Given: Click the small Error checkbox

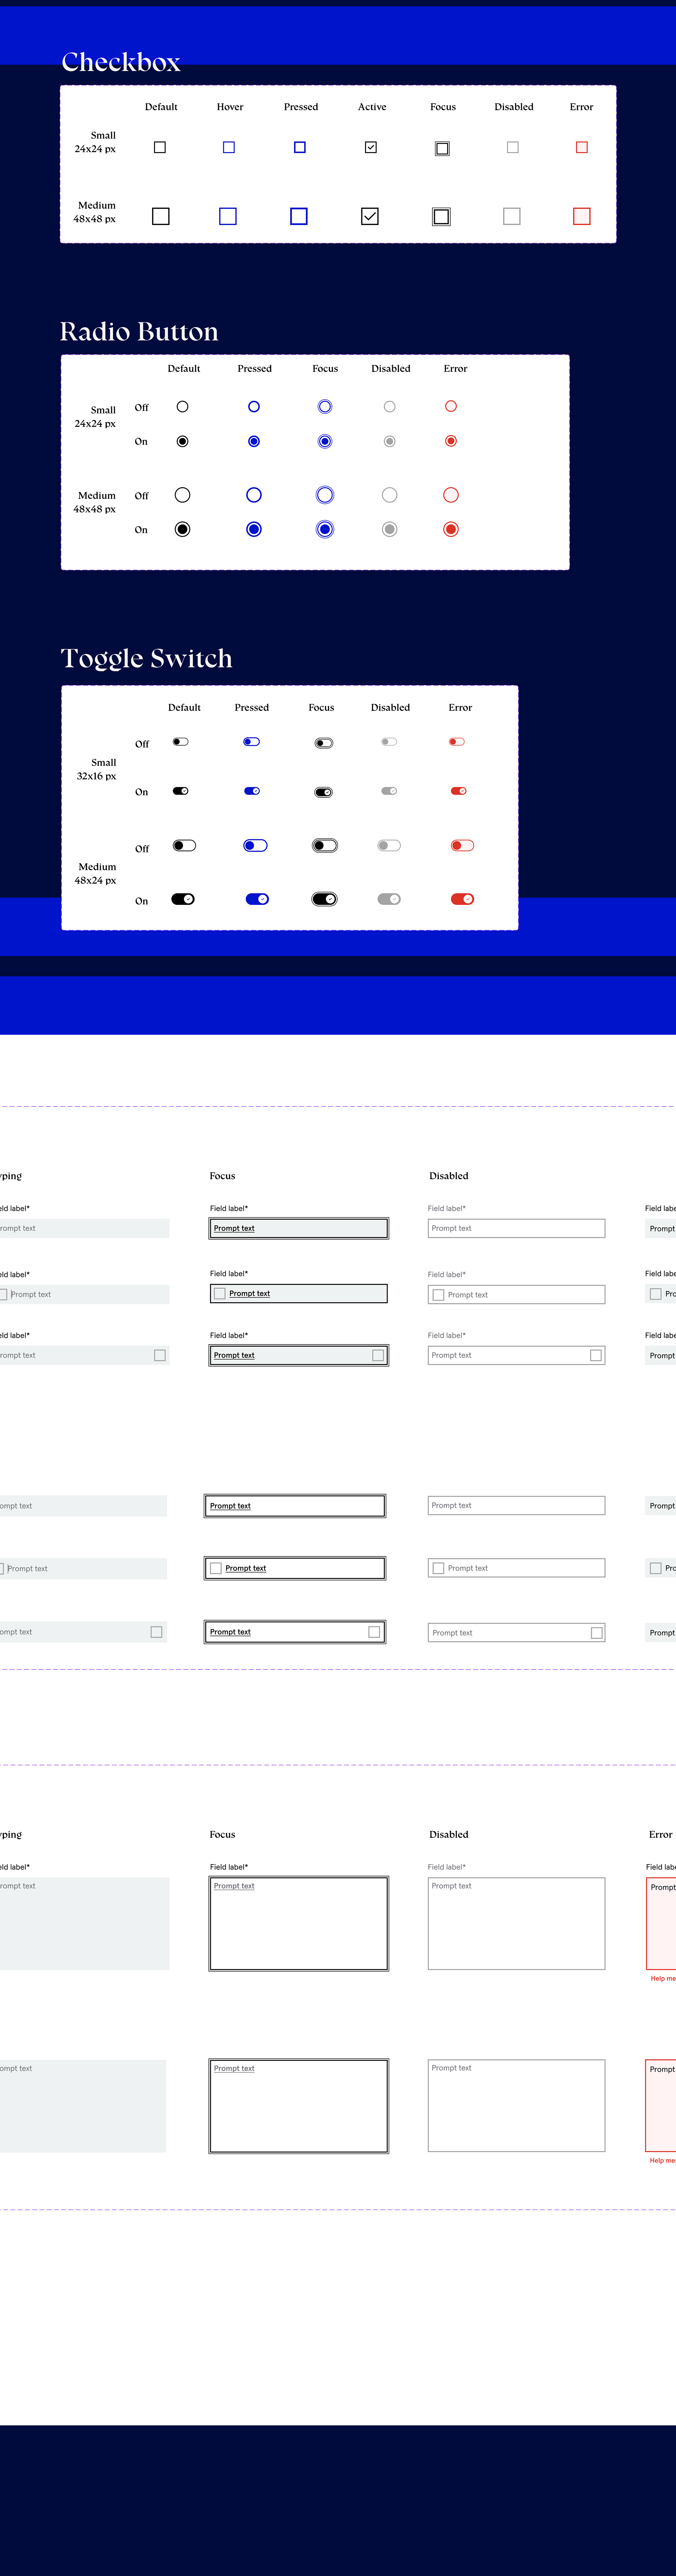Looking at the screenshot, I should 582,147.
